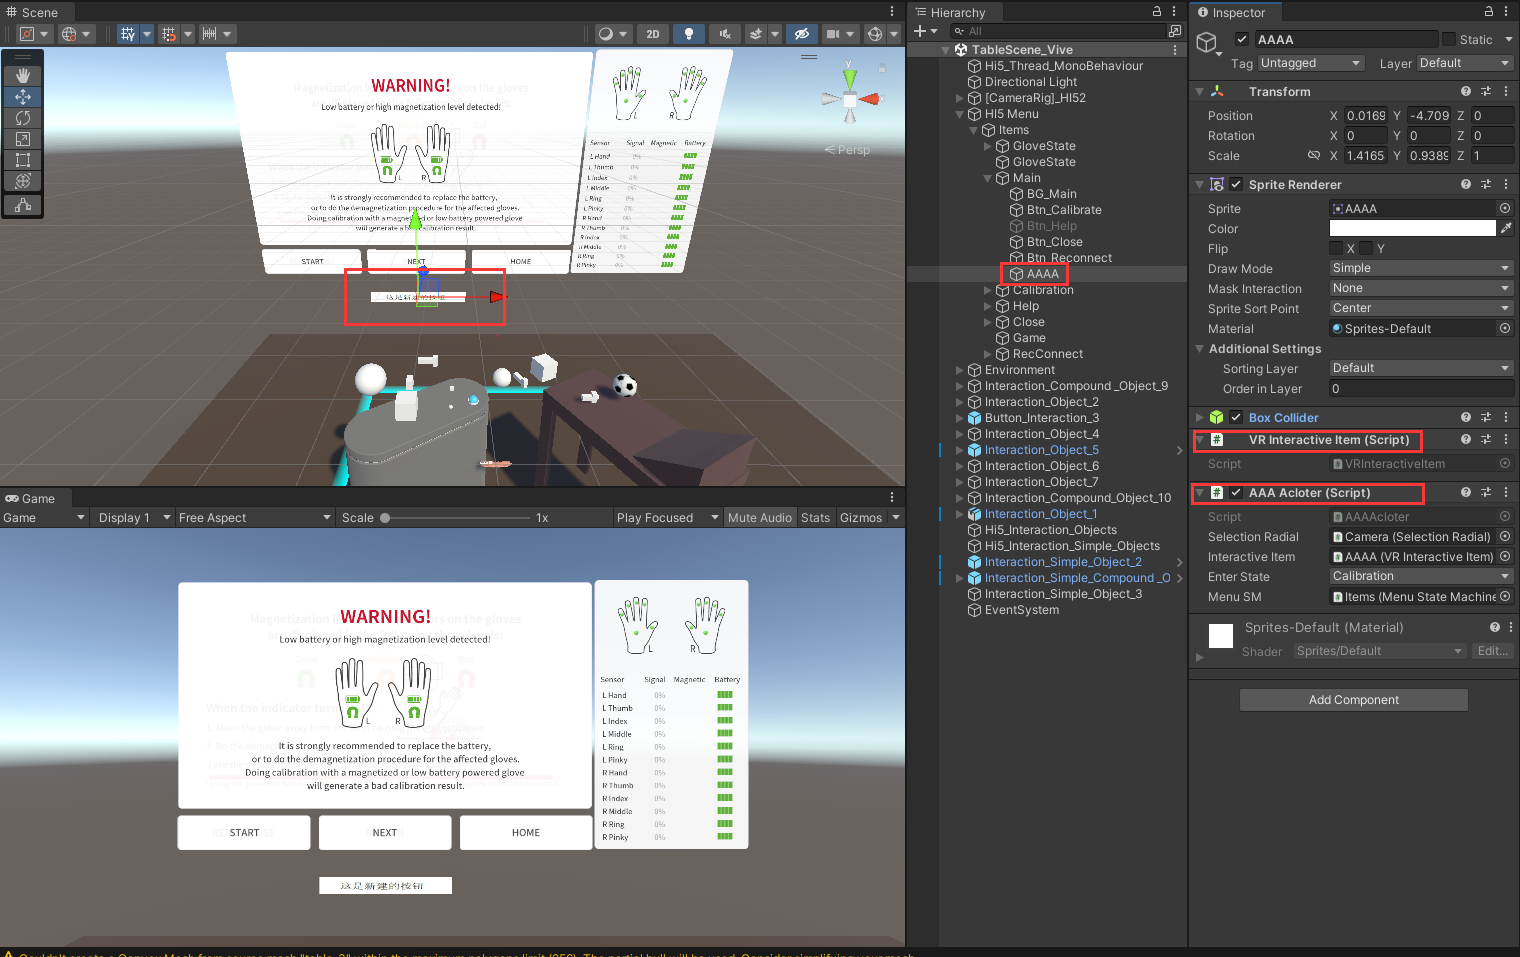The width and height of the screenshot is (1520, 957).
Task: Uncheck the Sprite Renderer enabled checkbox
Action: [1236, 184]
